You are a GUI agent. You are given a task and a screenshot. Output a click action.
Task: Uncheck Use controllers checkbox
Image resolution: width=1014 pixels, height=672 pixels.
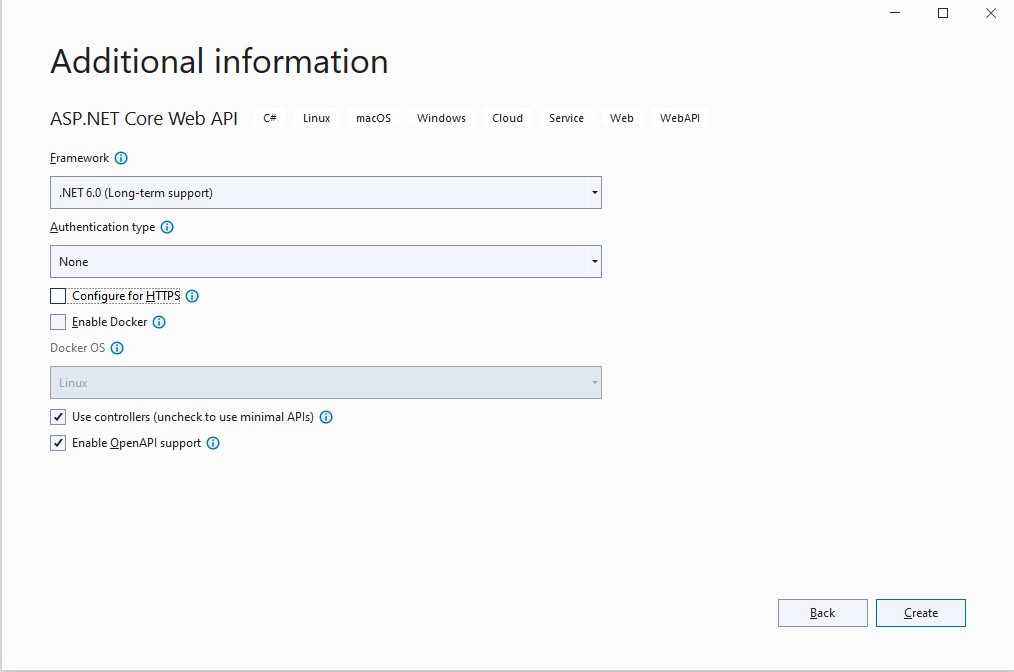click(x=58, y=417)
